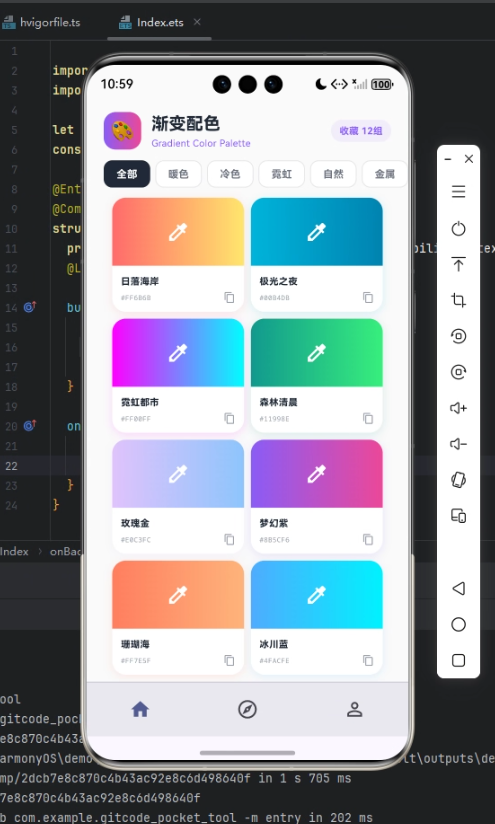
Task: Click the eyedropper on 森林清晨 gradient
Action: 316,353
